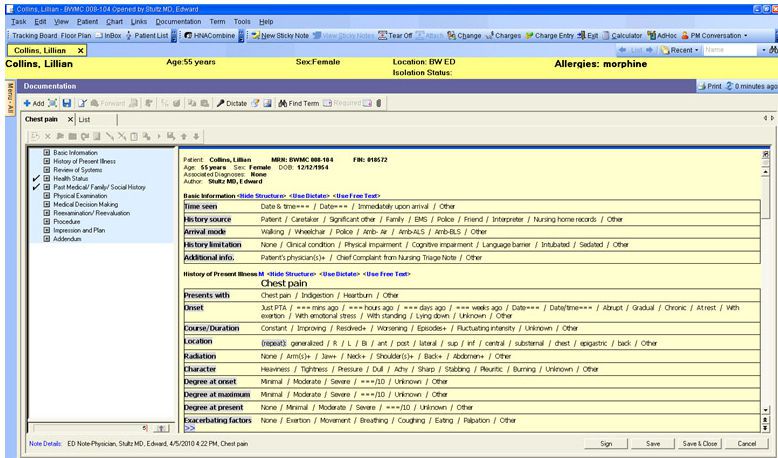The width and height of the screenshot is (778, 458).
Task: Click the document pane vertical scrollbar down arrow
Action: 766,410
